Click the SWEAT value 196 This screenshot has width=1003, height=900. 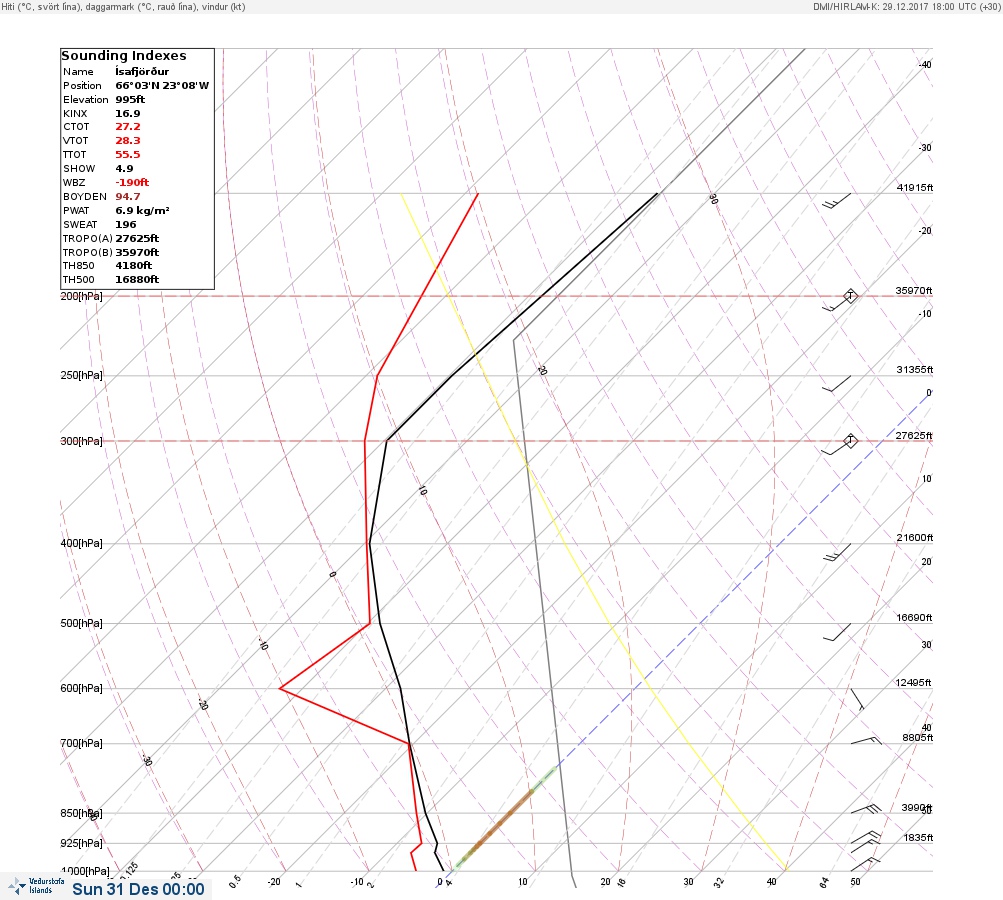point(125,225)
